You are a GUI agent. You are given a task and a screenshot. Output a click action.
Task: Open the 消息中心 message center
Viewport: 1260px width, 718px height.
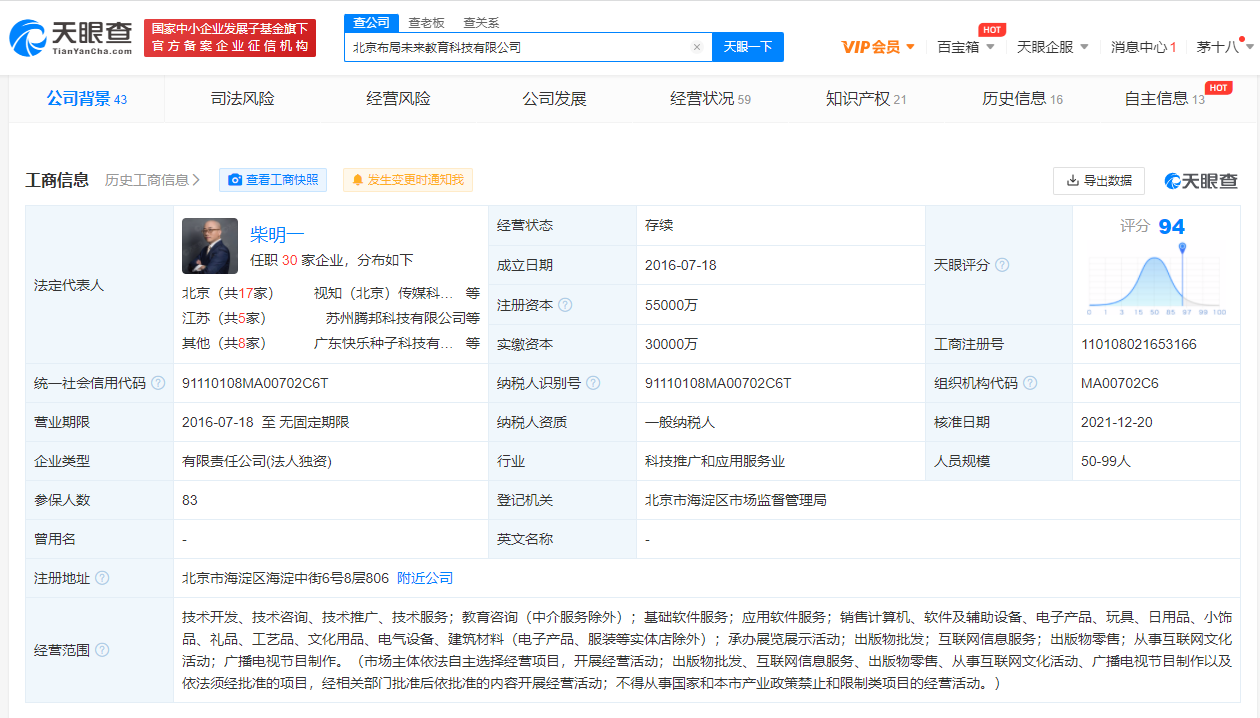coord(1144,47)
